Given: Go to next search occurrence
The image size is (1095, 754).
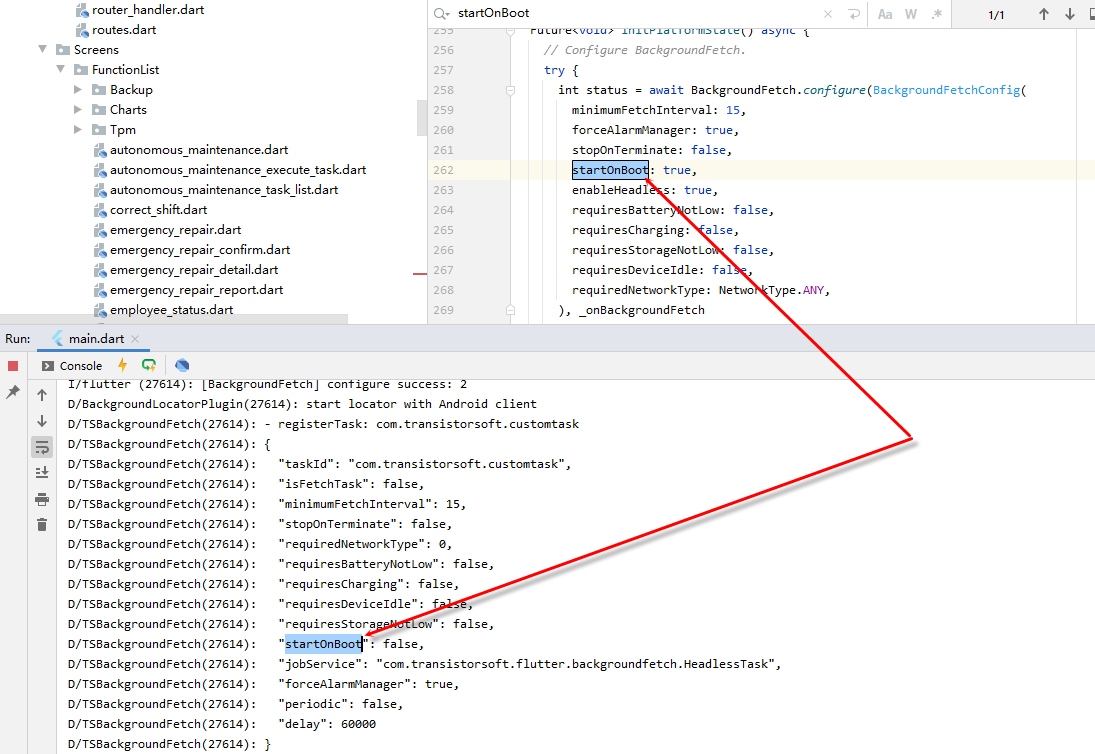Looking at the screenshot, I should (1070, 14).
